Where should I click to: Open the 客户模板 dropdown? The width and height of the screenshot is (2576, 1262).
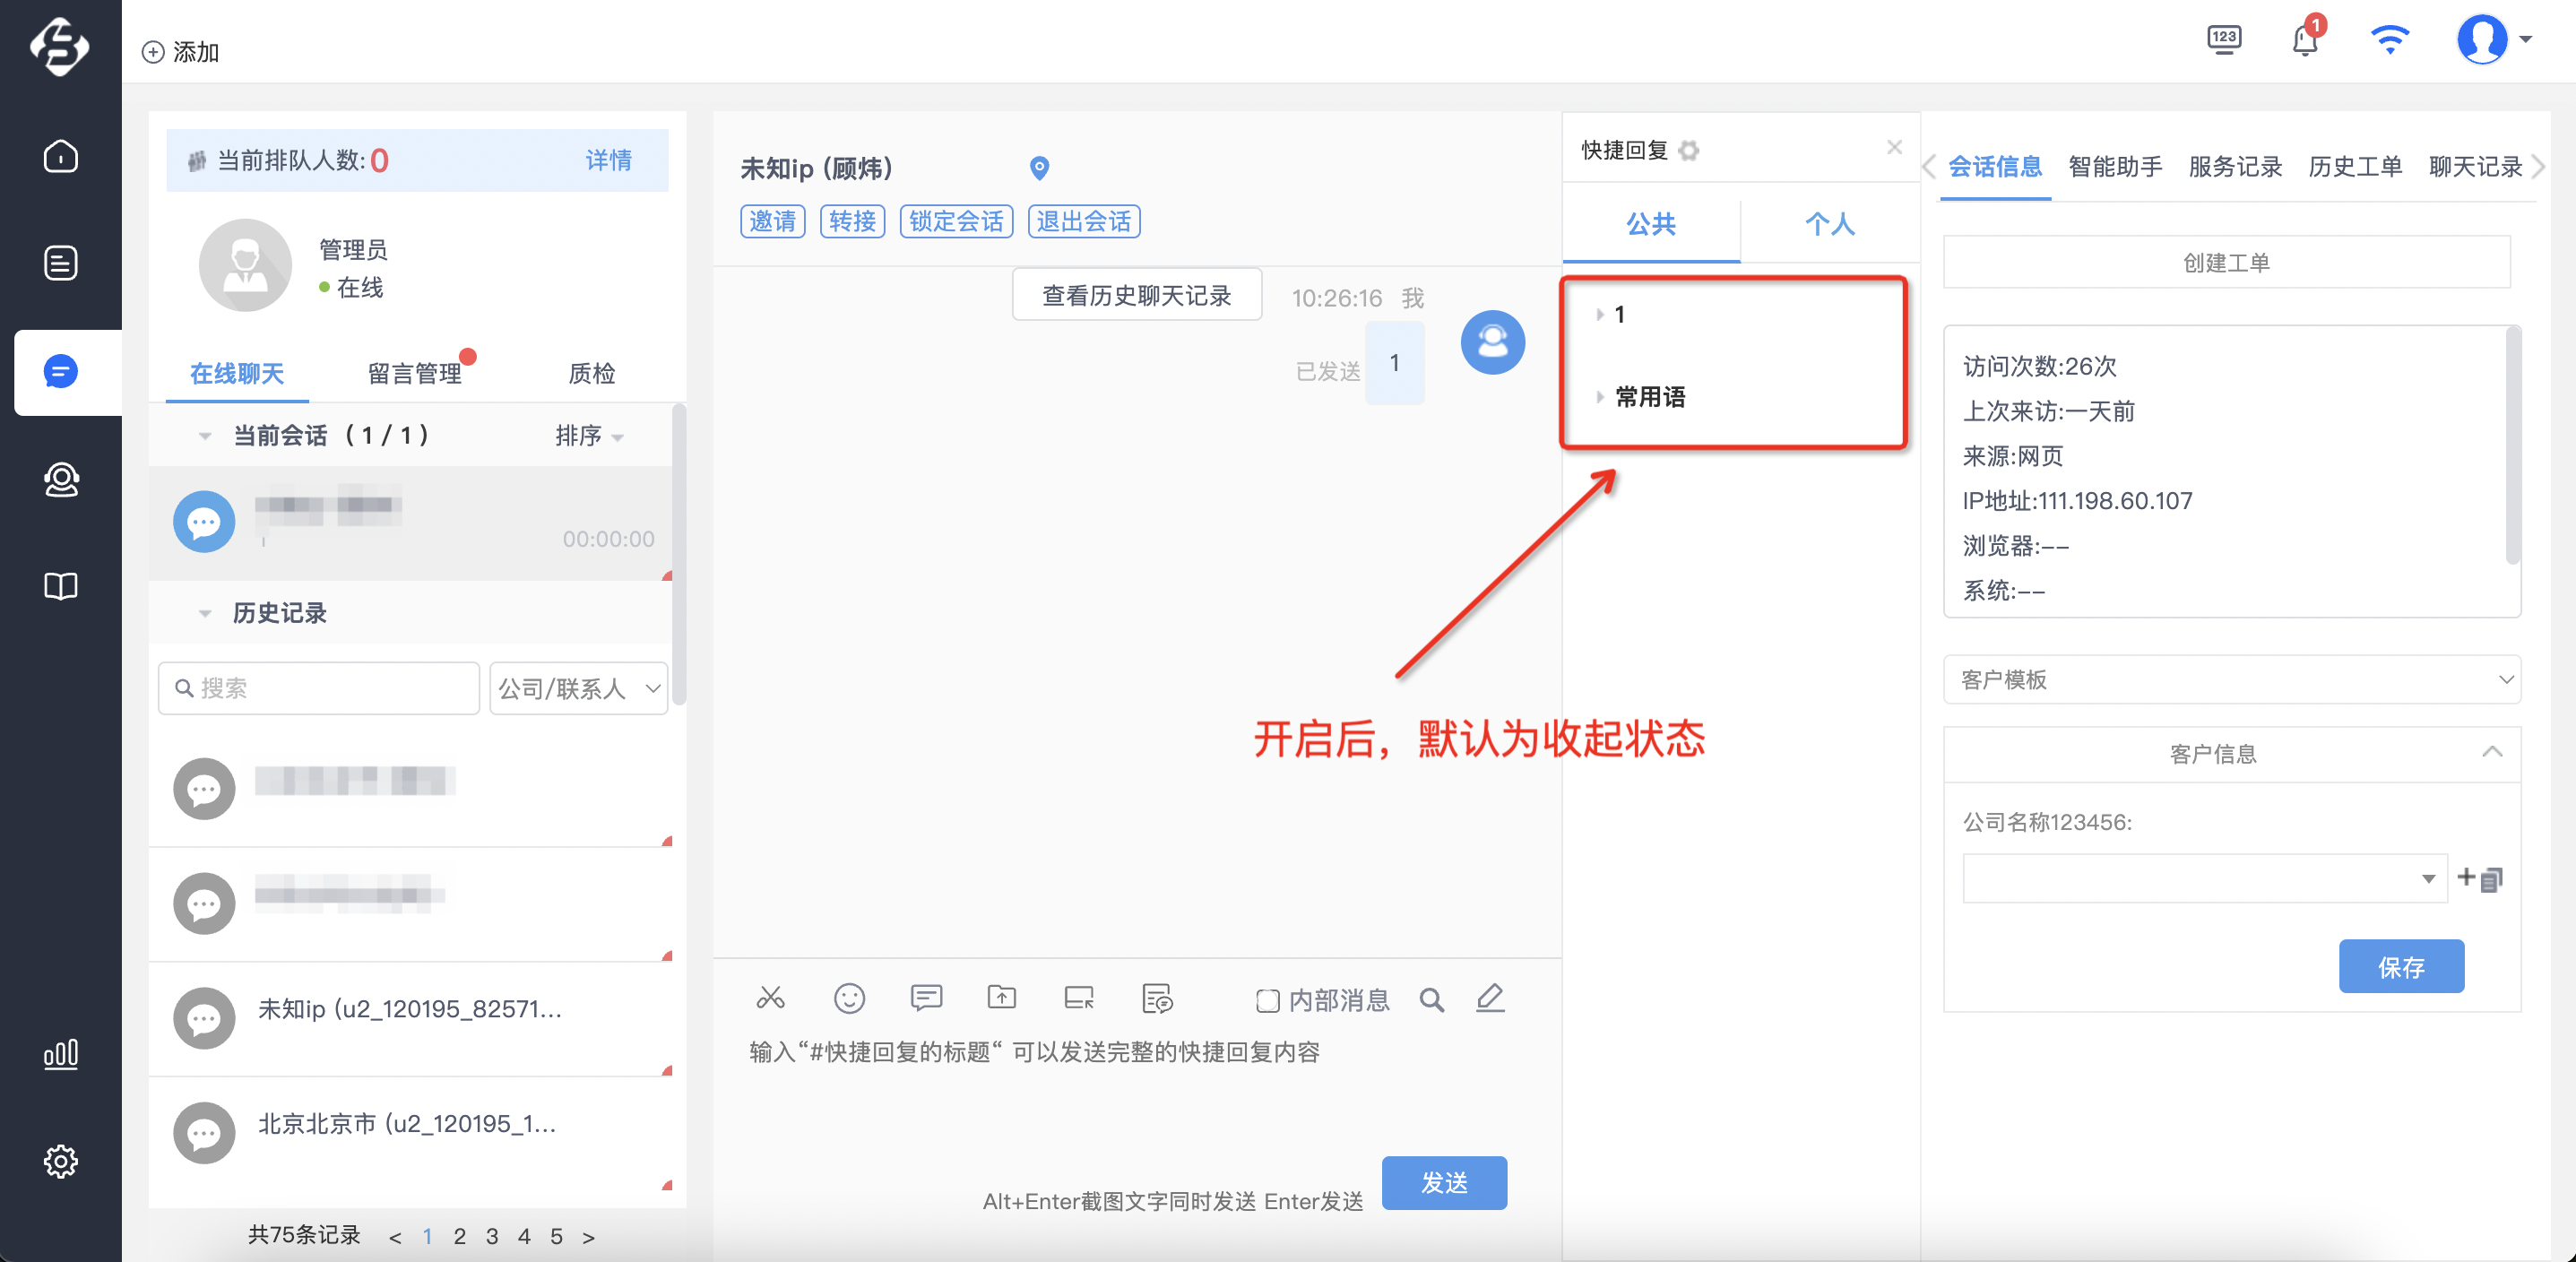coord(2231,680)
